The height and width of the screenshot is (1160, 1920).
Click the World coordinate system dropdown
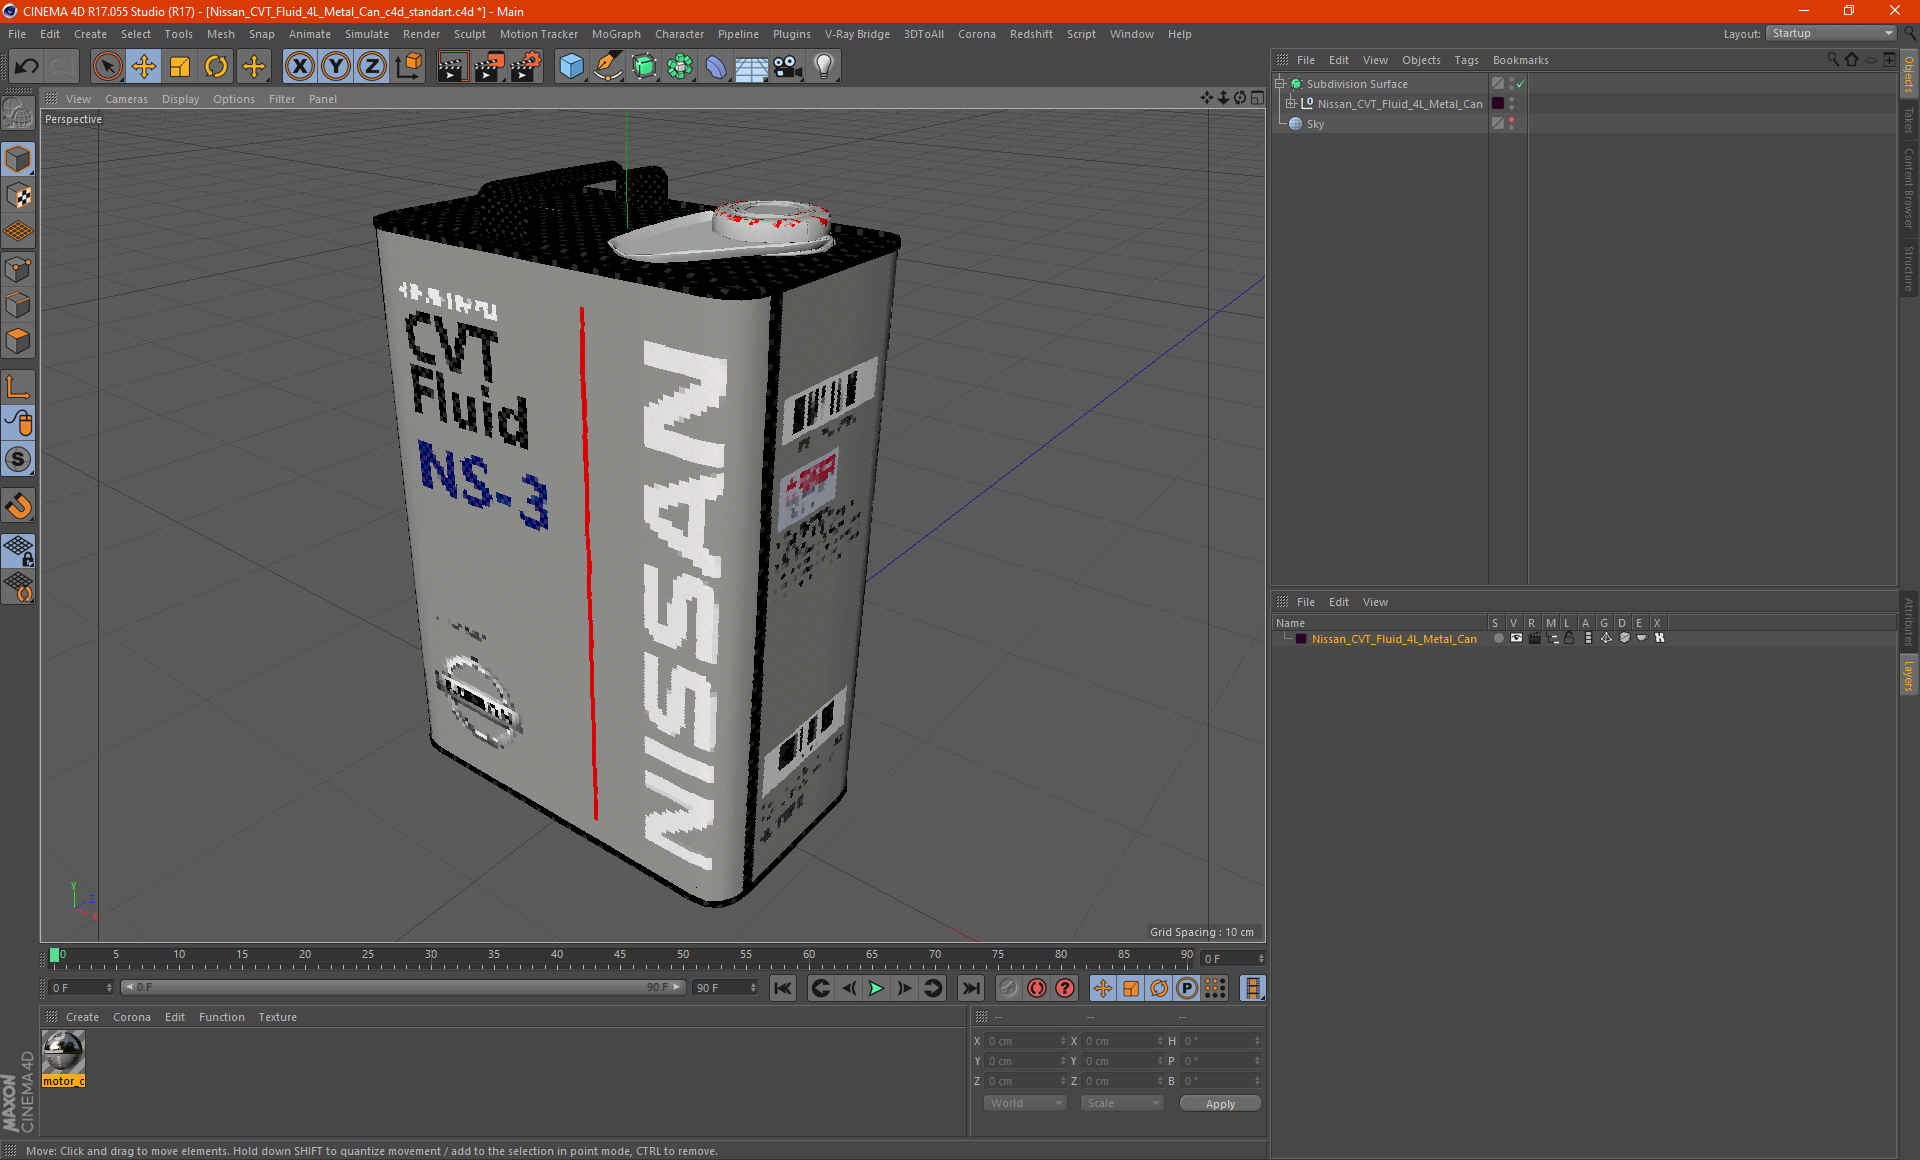click(x=1022, y=1104)
